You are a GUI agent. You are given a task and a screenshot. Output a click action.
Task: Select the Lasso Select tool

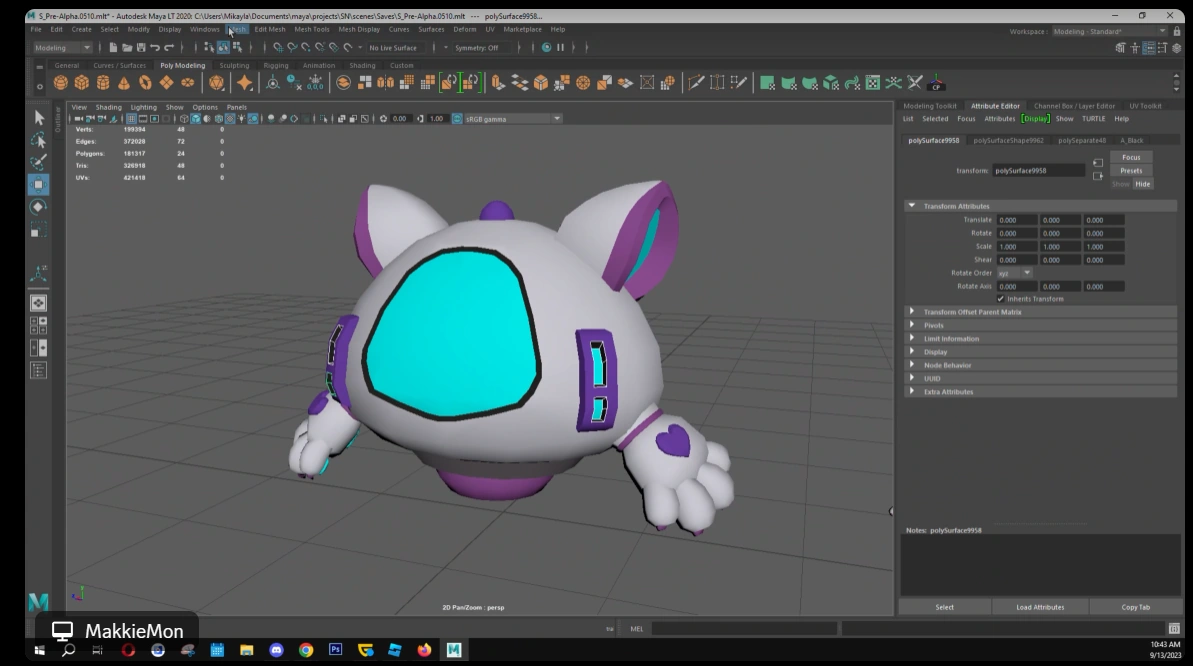point(38,140)
